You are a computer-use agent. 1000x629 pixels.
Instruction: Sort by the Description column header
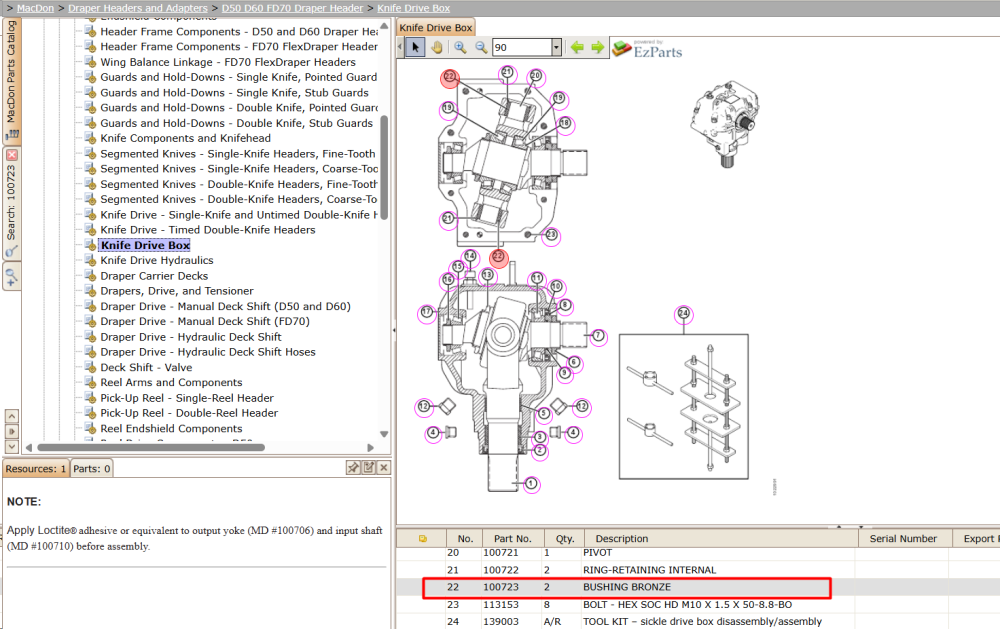(721, 538)
